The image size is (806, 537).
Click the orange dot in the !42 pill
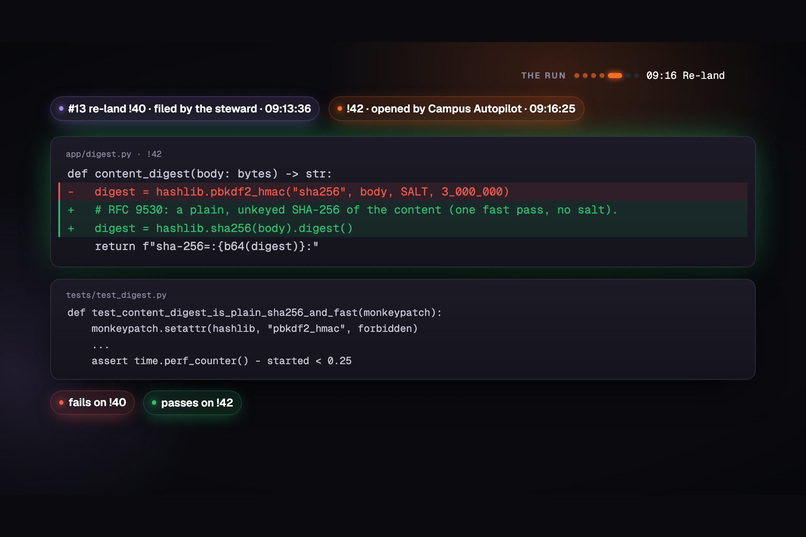point(340,108)
